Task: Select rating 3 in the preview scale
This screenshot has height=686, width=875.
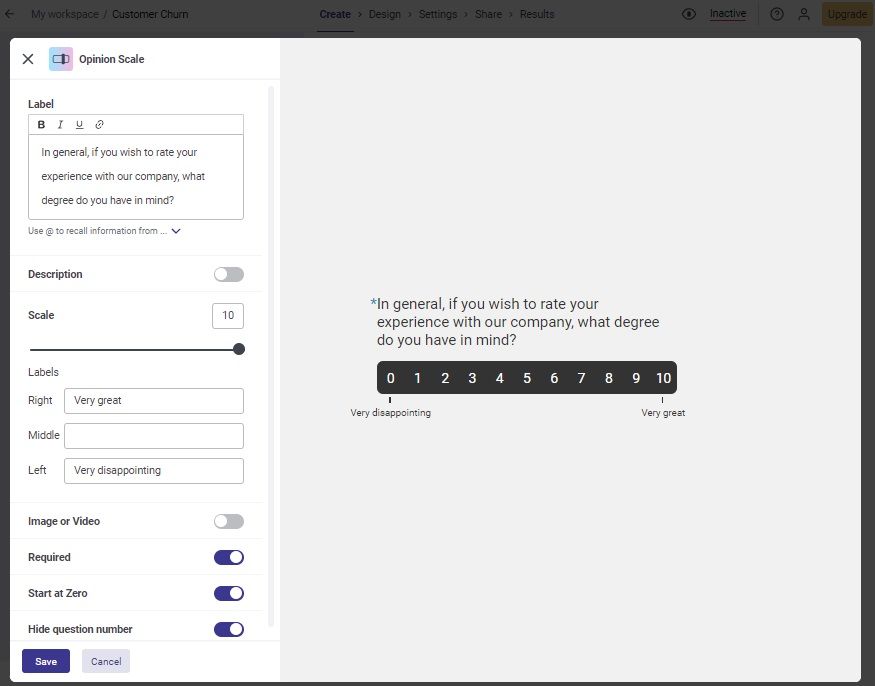Action: (x=472, y=378)
